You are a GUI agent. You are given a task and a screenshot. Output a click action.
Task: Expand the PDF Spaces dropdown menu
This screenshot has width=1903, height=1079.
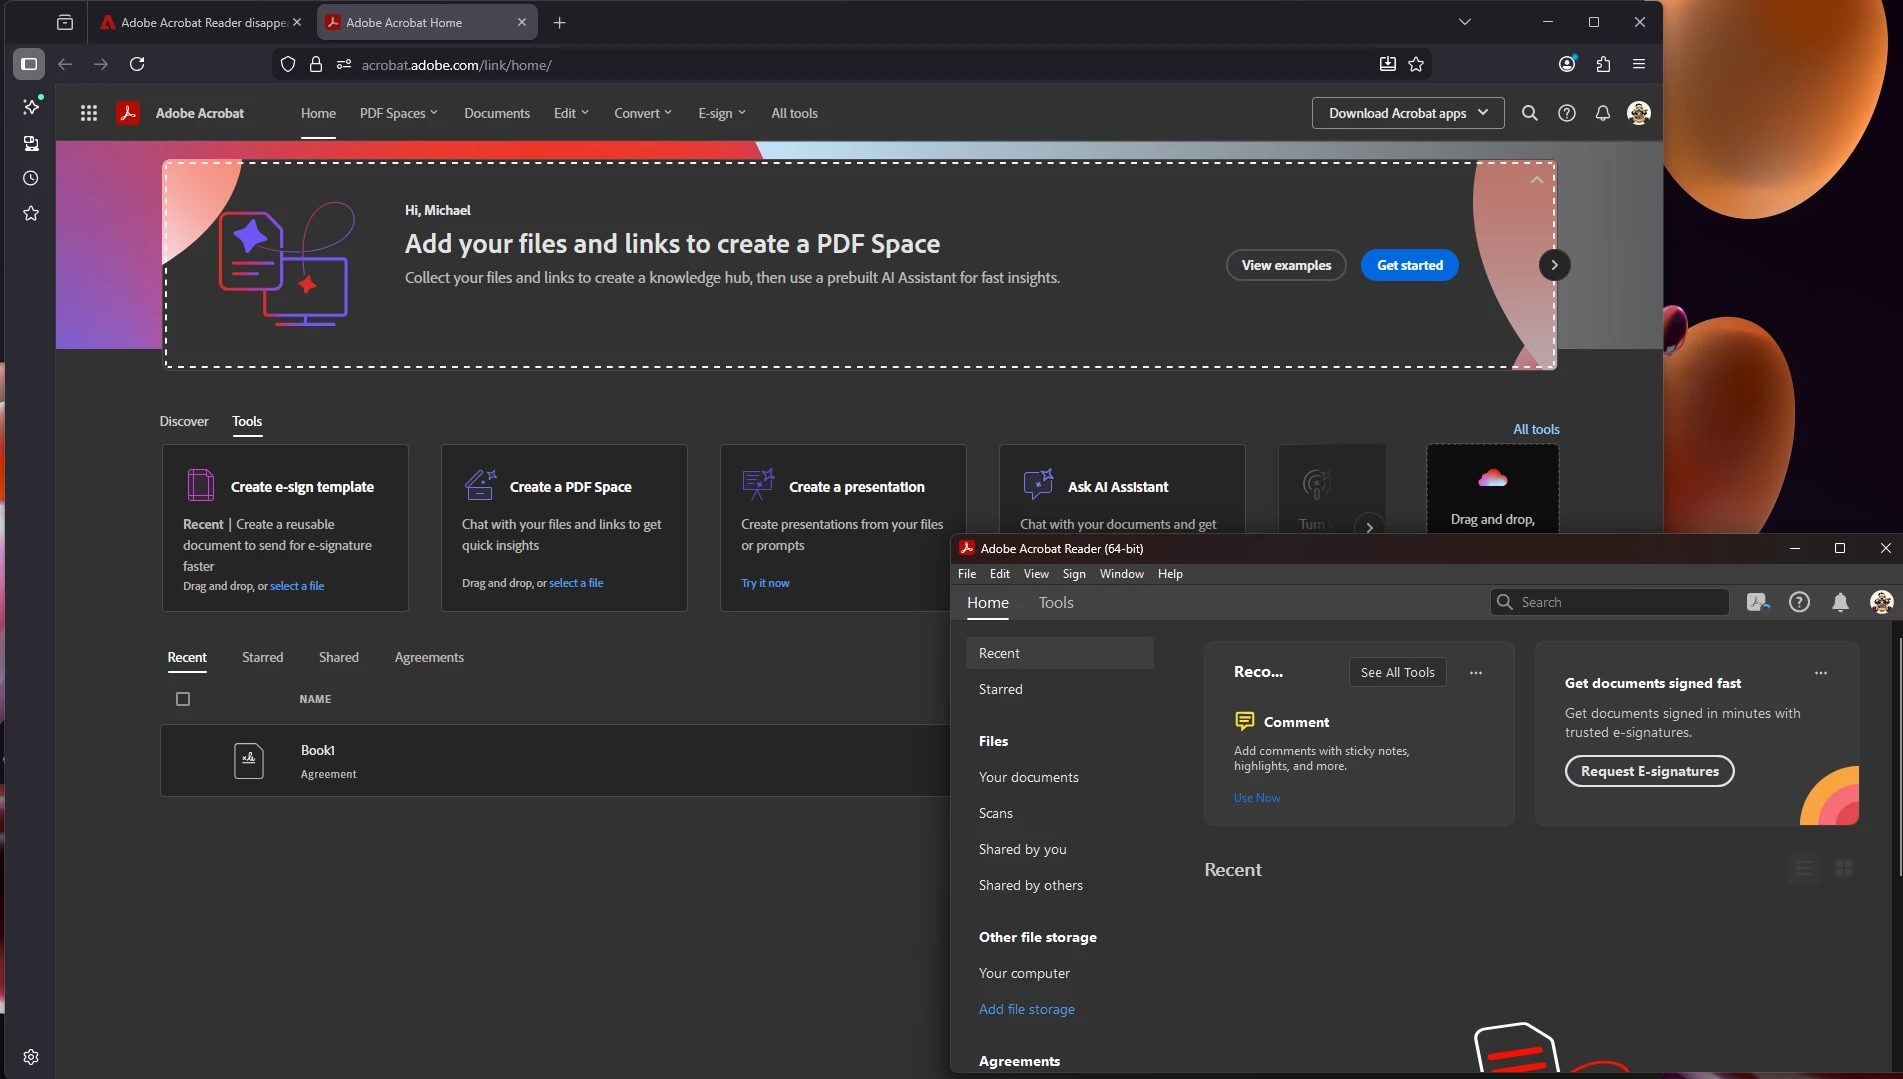click(398, 113)
